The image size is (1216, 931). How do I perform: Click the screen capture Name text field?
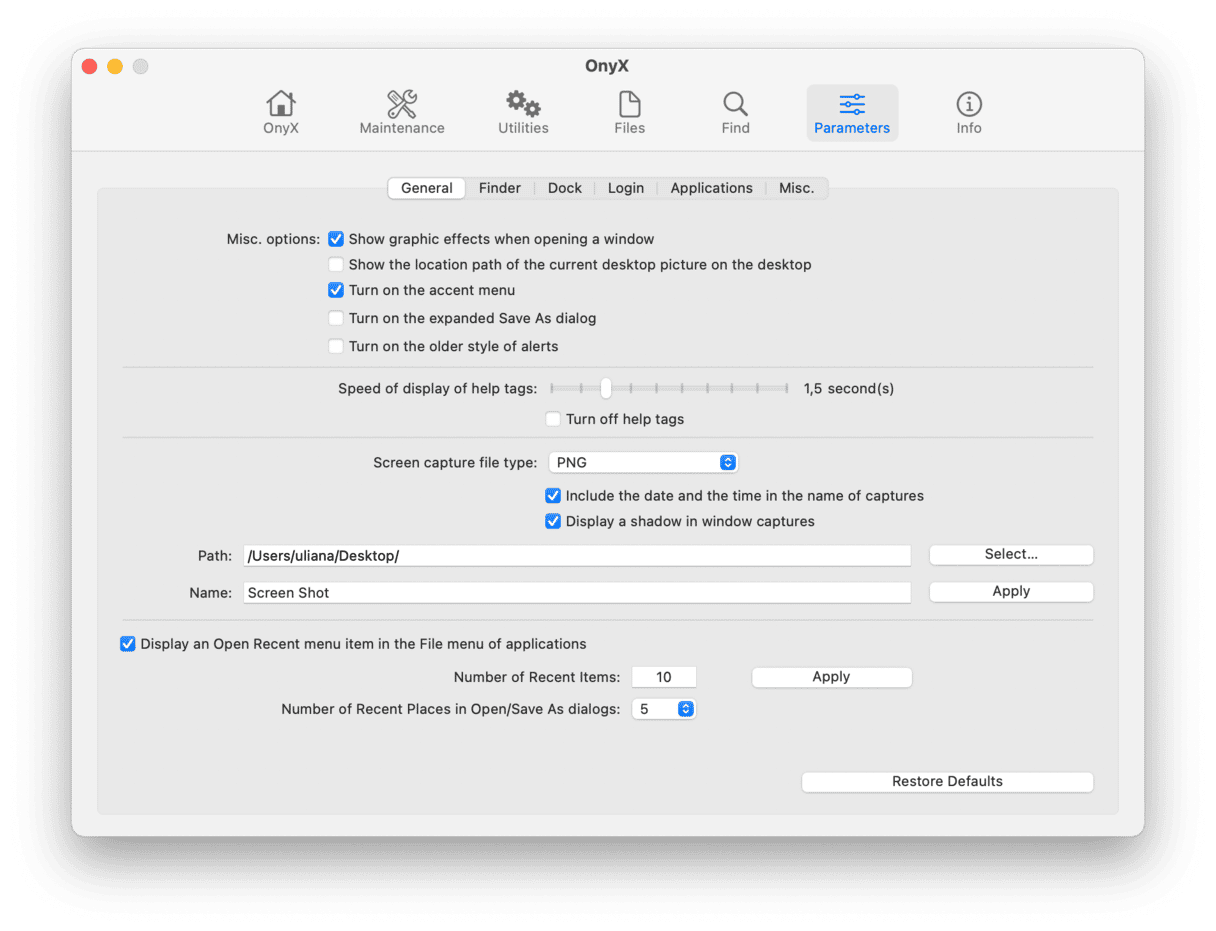point(577,593)
